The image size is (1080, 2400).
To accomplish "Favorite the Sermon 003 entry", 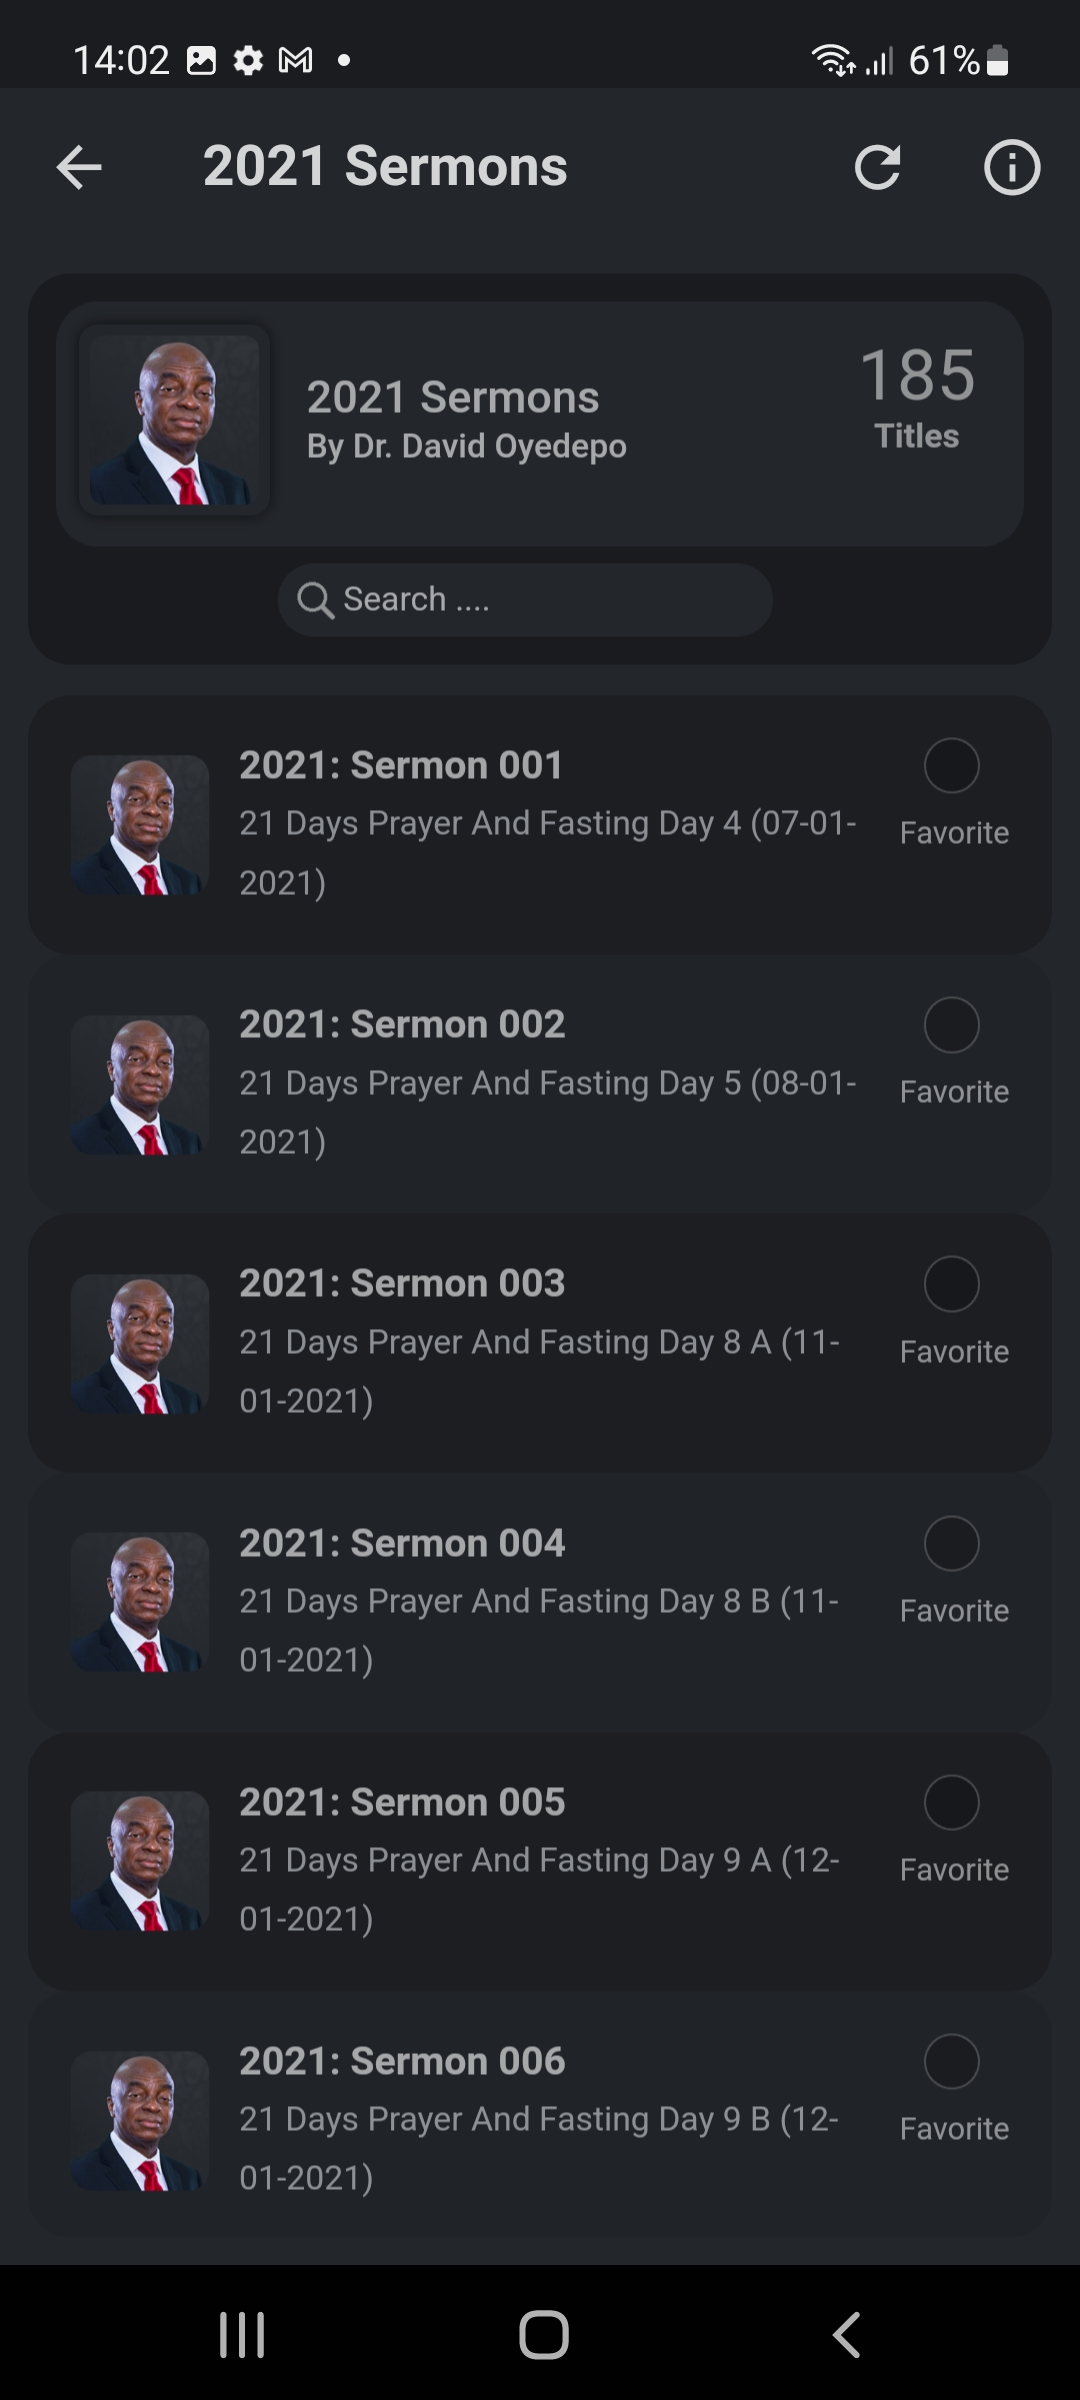I will pyautogui.click(x=951, y=1284).
